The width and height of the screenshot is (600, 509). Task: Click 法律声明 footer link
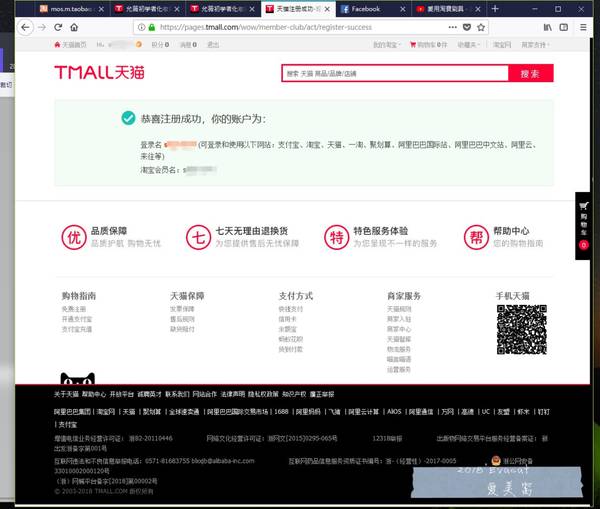(233, 394)
